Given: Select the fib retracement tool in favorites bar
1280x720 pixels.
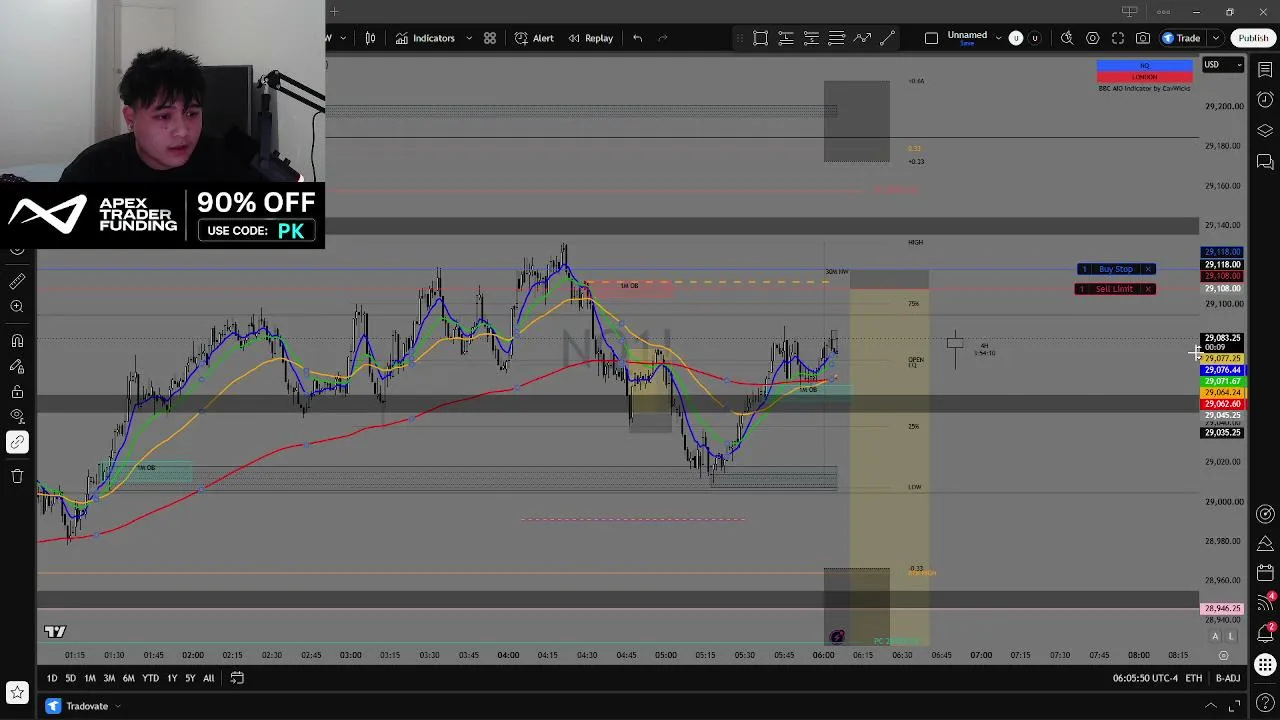Looking at the screenshot, I should (837, 38).
